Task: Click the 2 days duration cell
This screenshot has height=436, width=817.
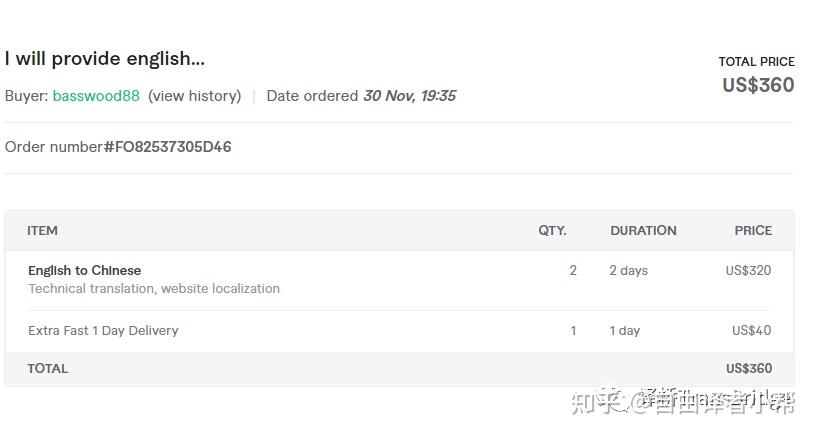Action: 628,271
